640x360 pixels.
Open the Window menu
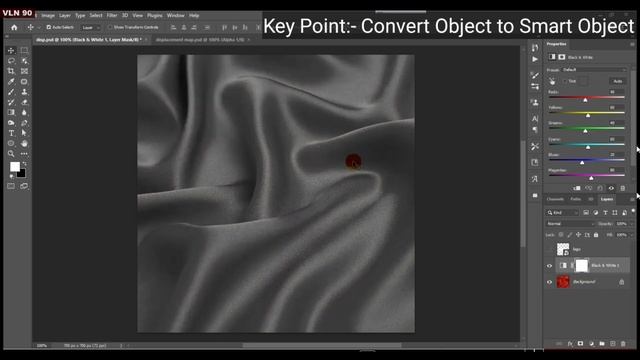[x=176, y=16]
